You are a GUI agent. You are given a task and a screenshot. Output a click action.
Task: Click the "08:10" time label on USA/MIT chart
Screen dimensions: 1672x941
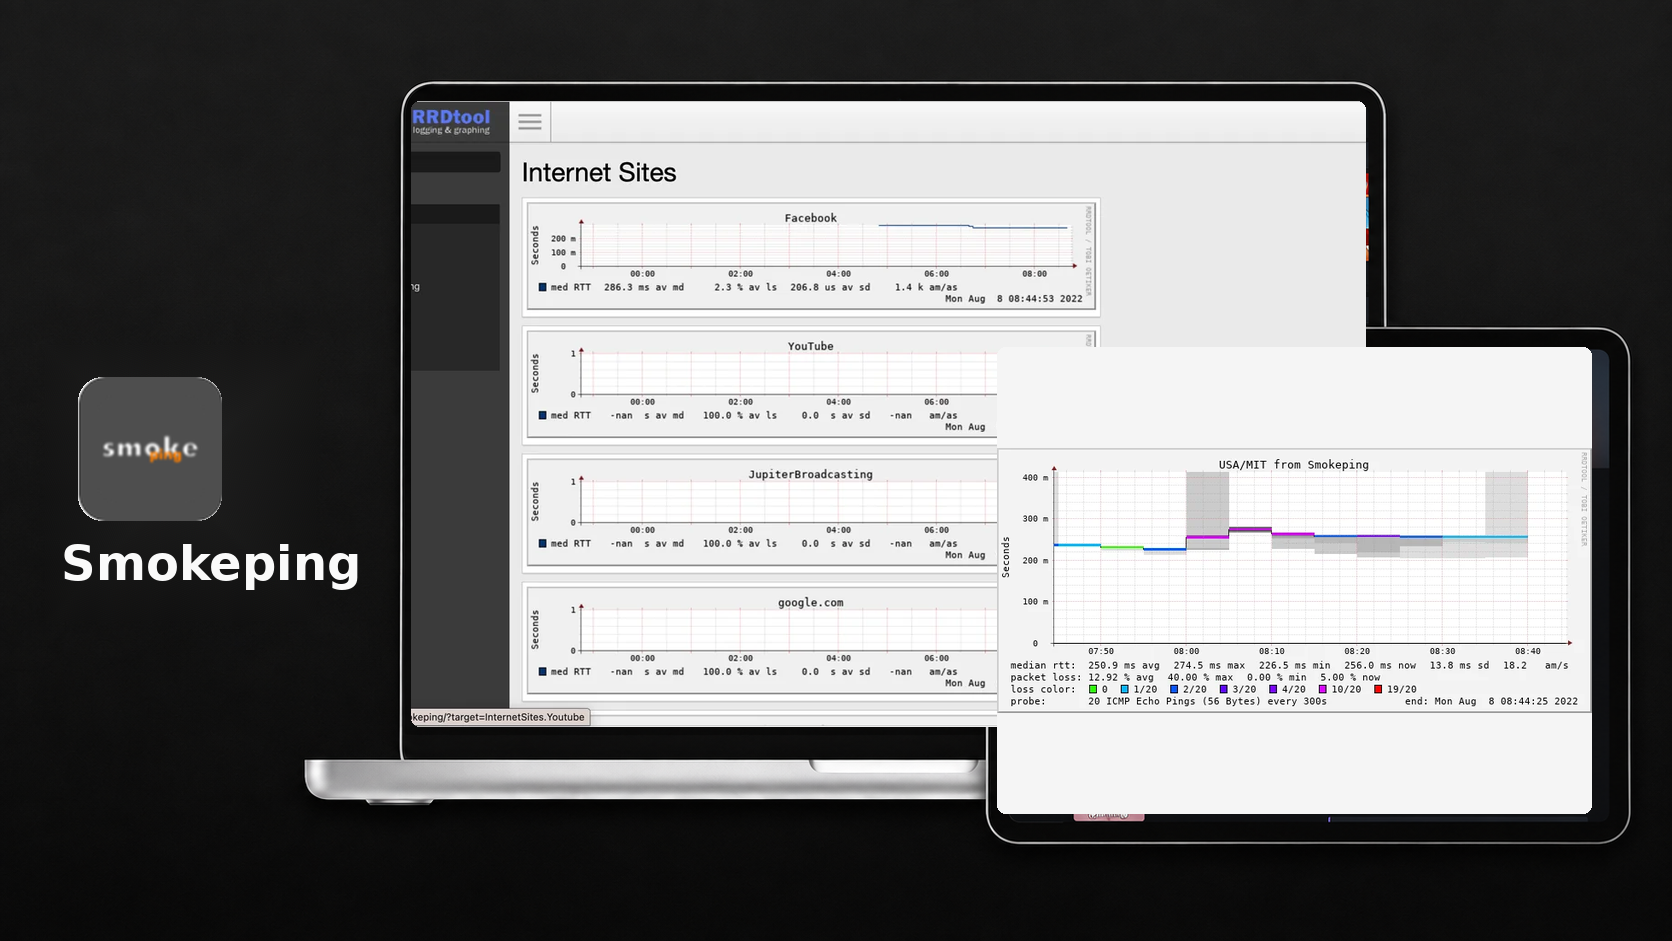click(x=1272, y=651)
